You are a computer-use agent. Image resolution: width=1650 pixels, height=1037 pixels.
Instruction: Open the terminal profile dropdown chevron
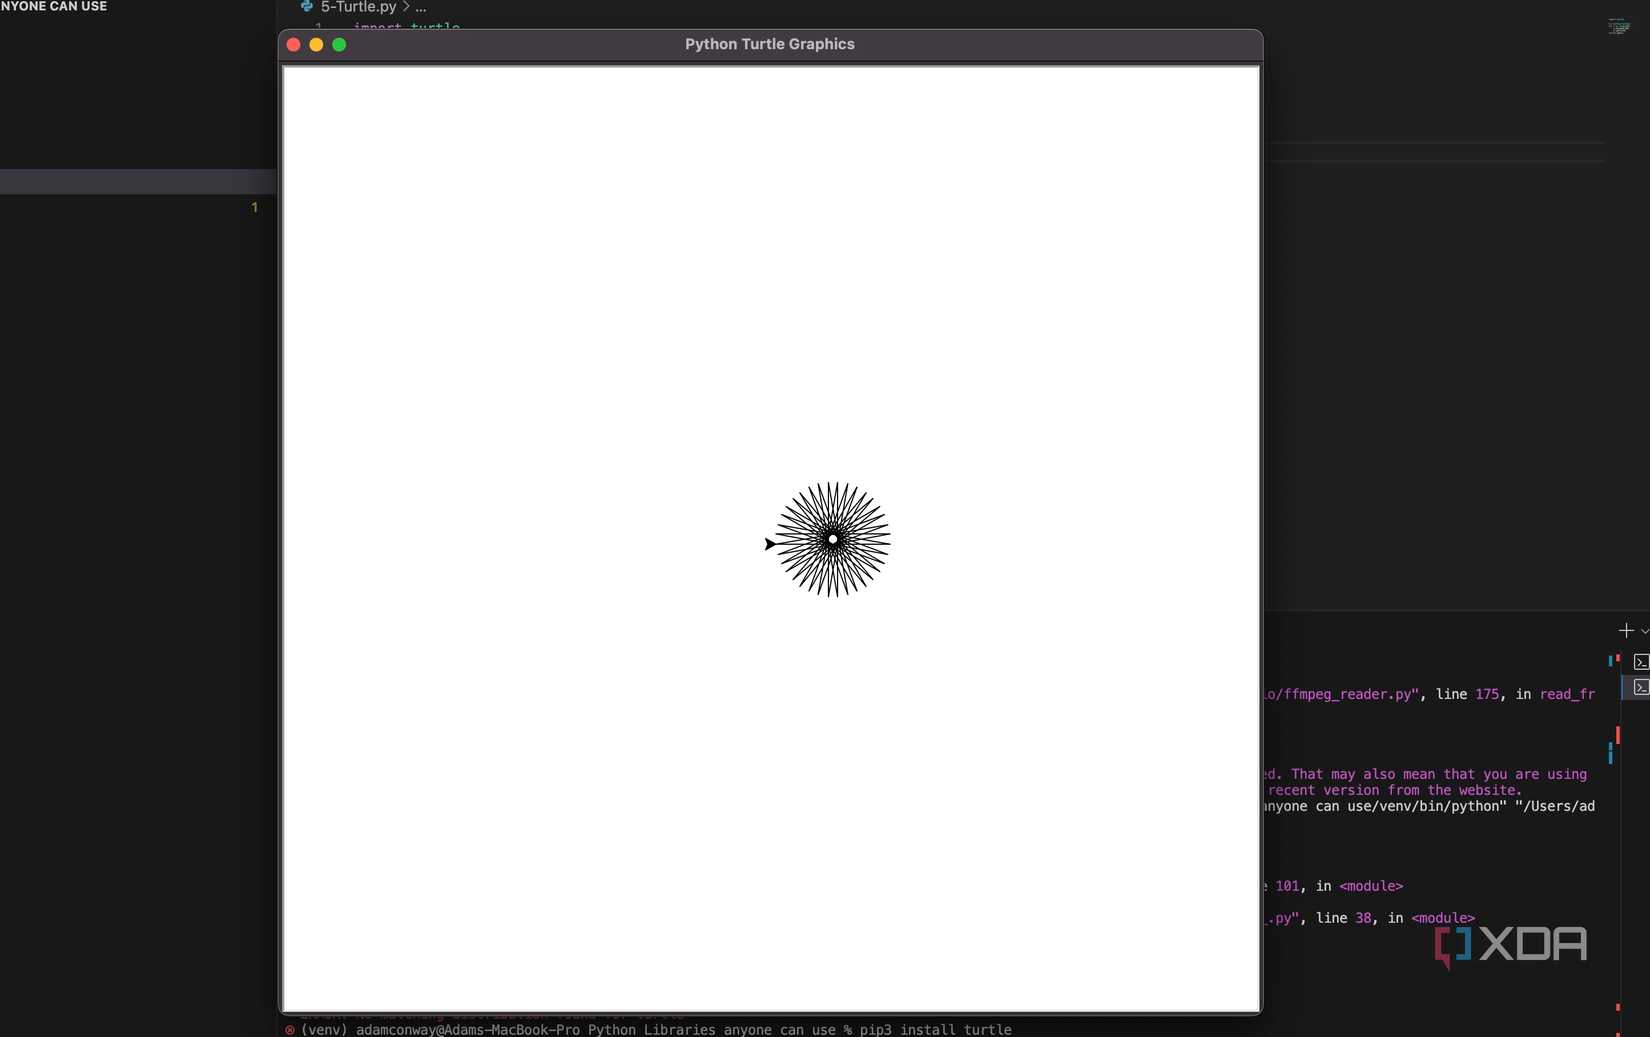tap(1644, 631)
